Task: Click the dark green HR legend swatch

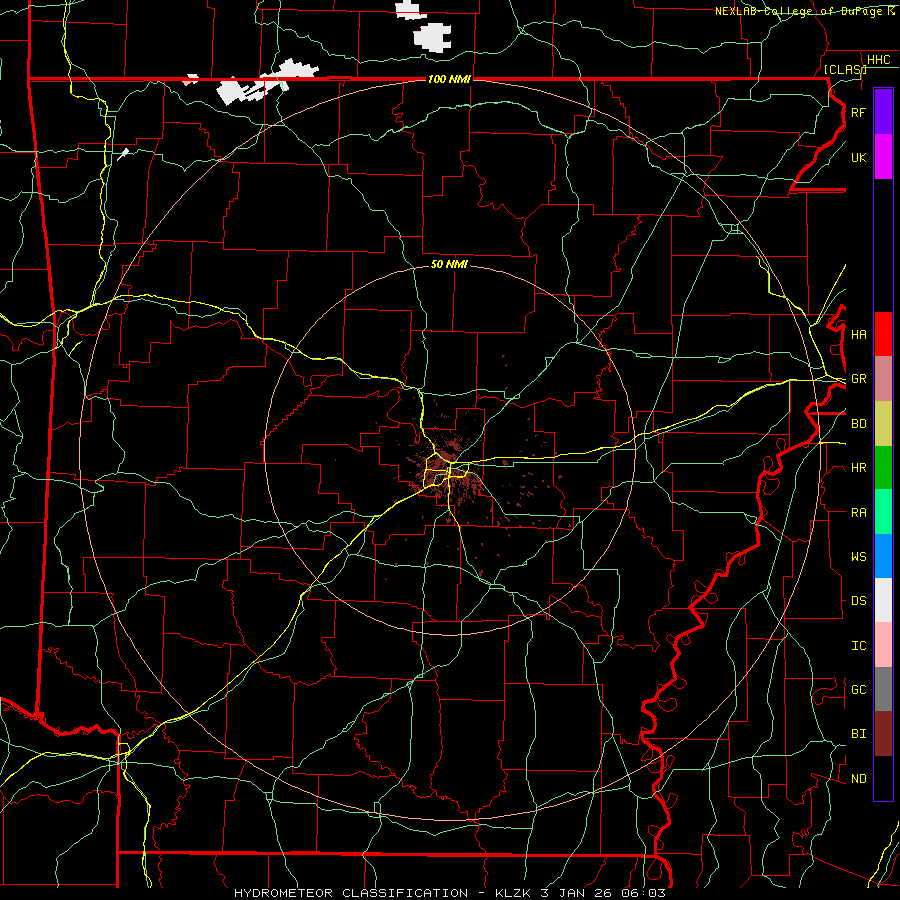Action: (883, 467)
